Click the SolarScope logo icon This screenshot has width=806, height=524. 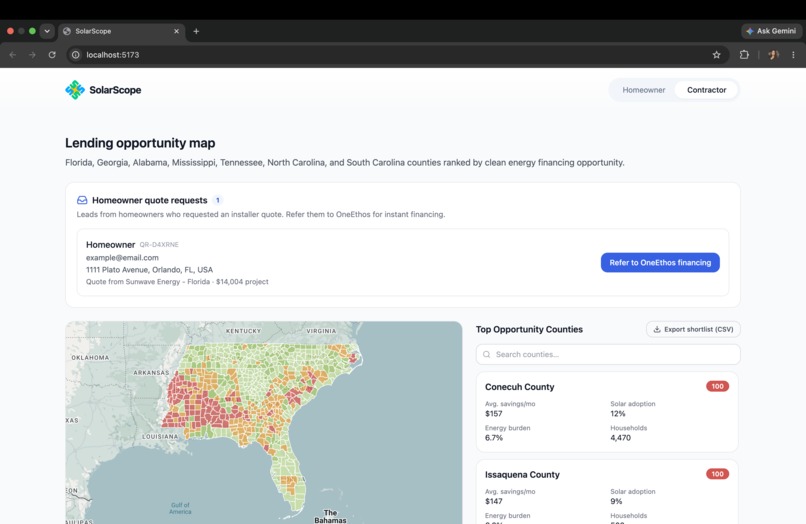pos(75,90)
